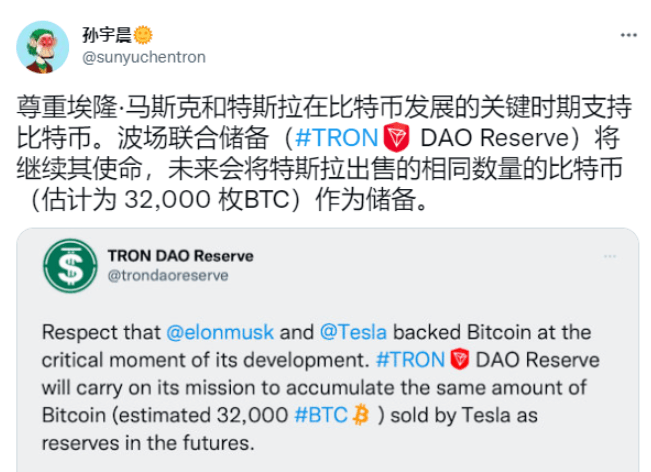Open the TRON DAO Reserve account name
Image resolution: width=651 pixels, height=472 pixels.
180,256
